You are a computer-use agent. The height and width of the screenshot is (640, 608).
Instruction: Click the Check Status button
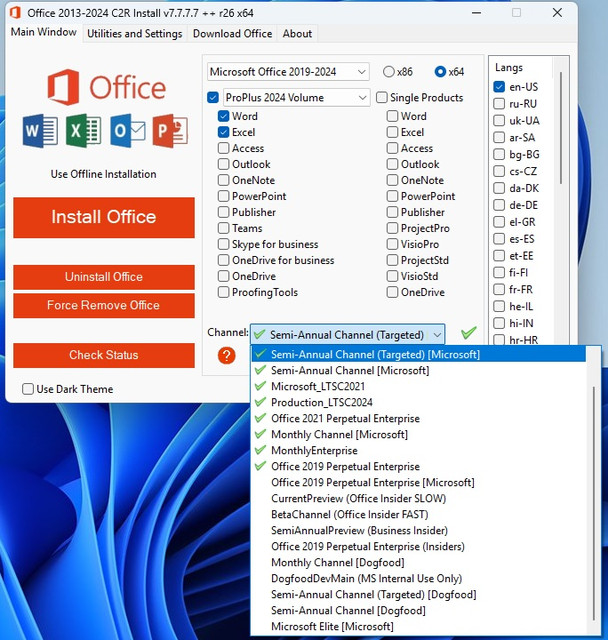(x=104, y=355)
